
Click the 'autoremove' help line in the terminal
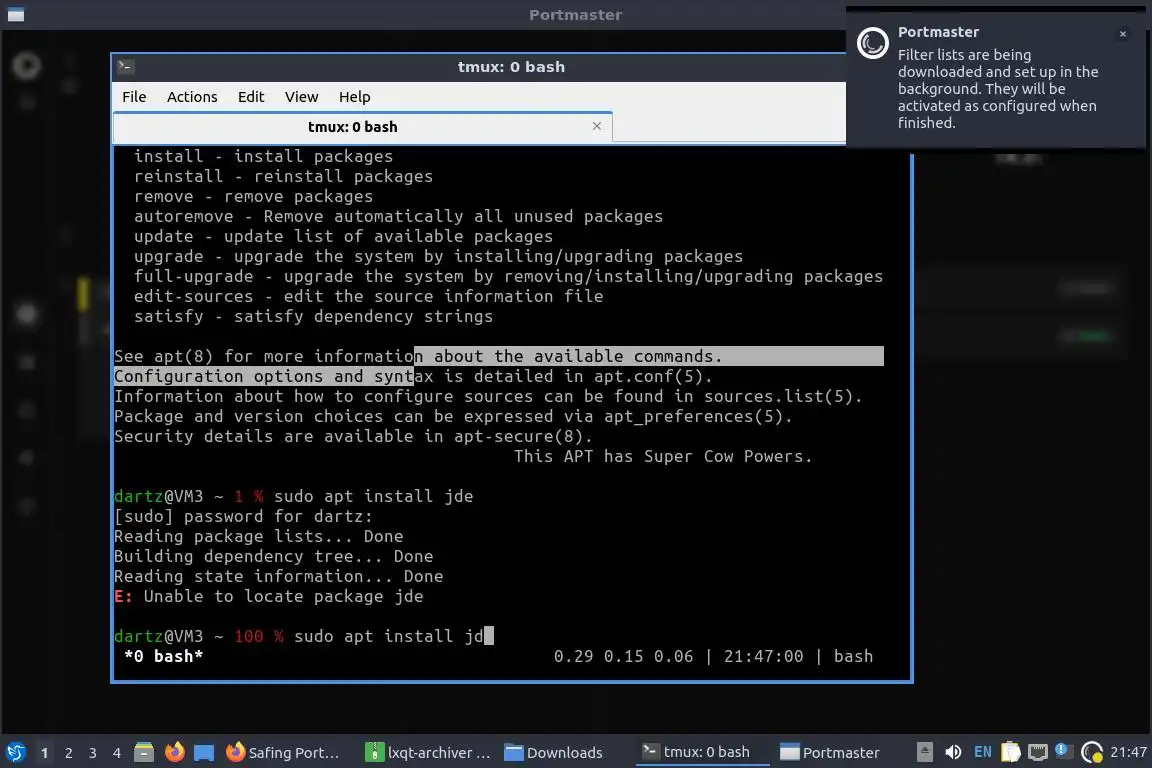[x=398, y=216]
